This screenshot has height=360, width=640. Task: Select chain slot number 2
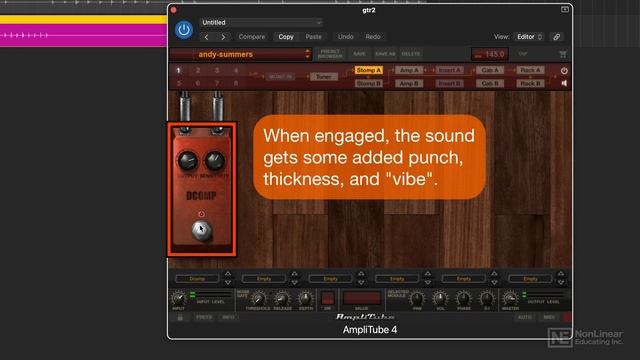(198, 70)
